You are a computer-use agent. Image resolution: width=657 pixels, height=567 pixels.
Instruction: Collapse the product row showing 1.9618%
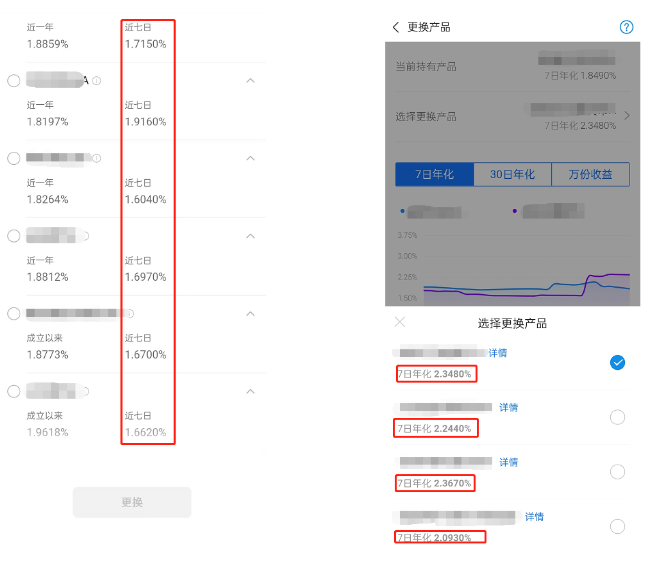click(x=250, y=391)
